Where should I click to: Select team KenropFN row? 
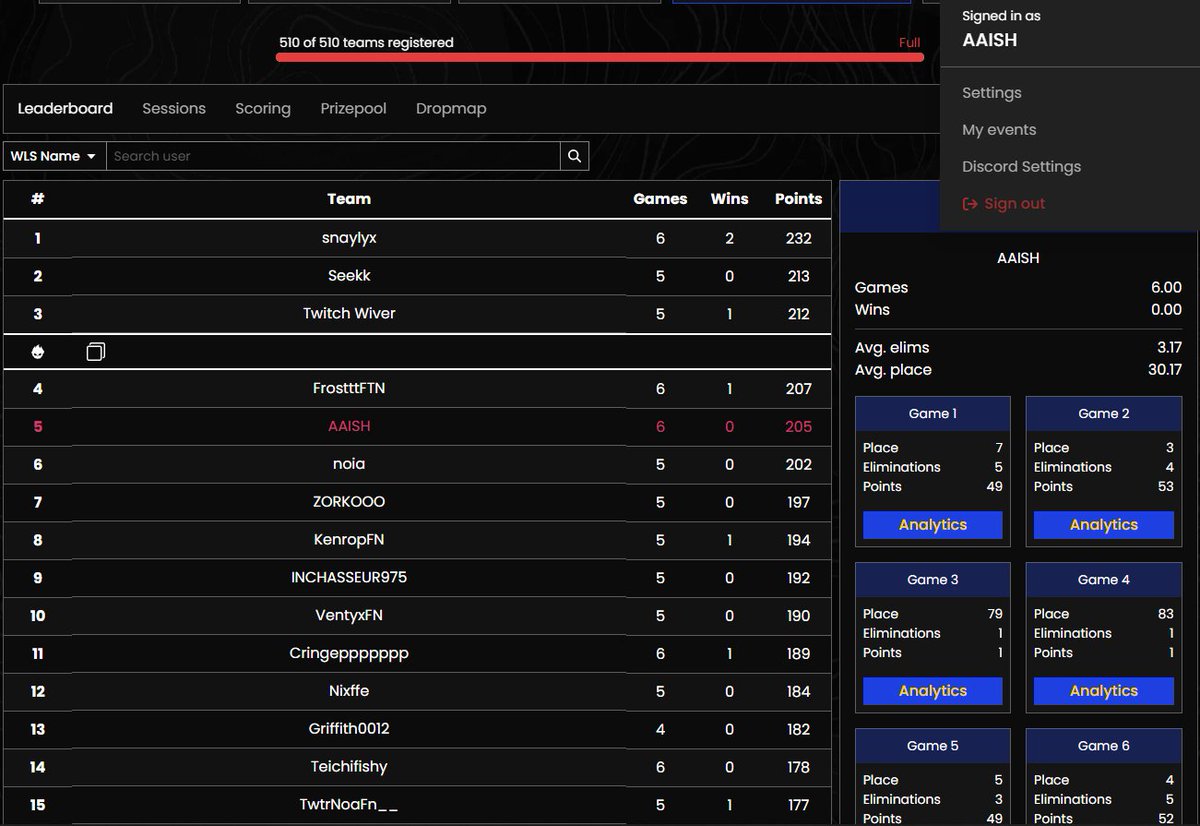pyautogui.click(x=417, y=540)
